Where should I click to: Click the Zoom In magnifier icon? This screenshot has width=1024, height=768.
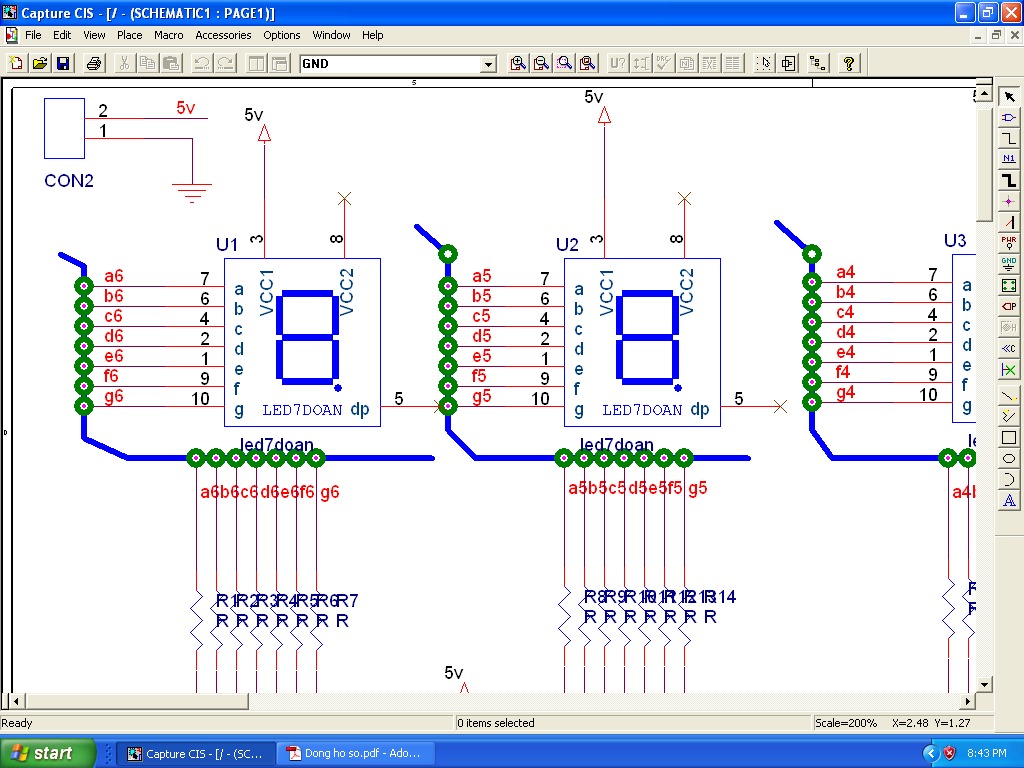point(518,64)
